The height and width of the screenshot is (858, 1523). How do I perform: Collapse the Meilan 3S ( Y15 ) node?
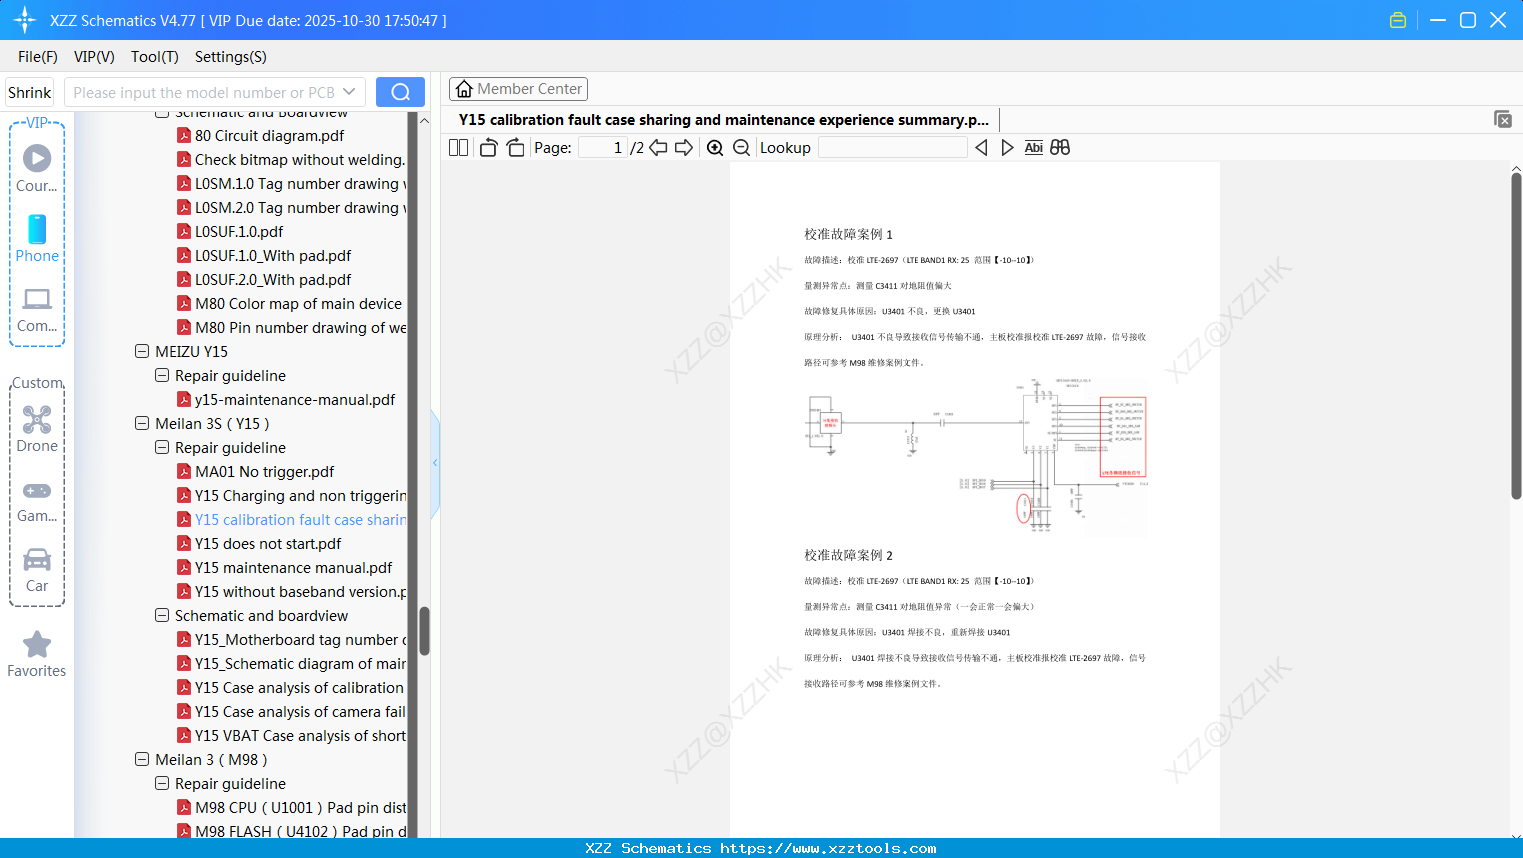142,423
